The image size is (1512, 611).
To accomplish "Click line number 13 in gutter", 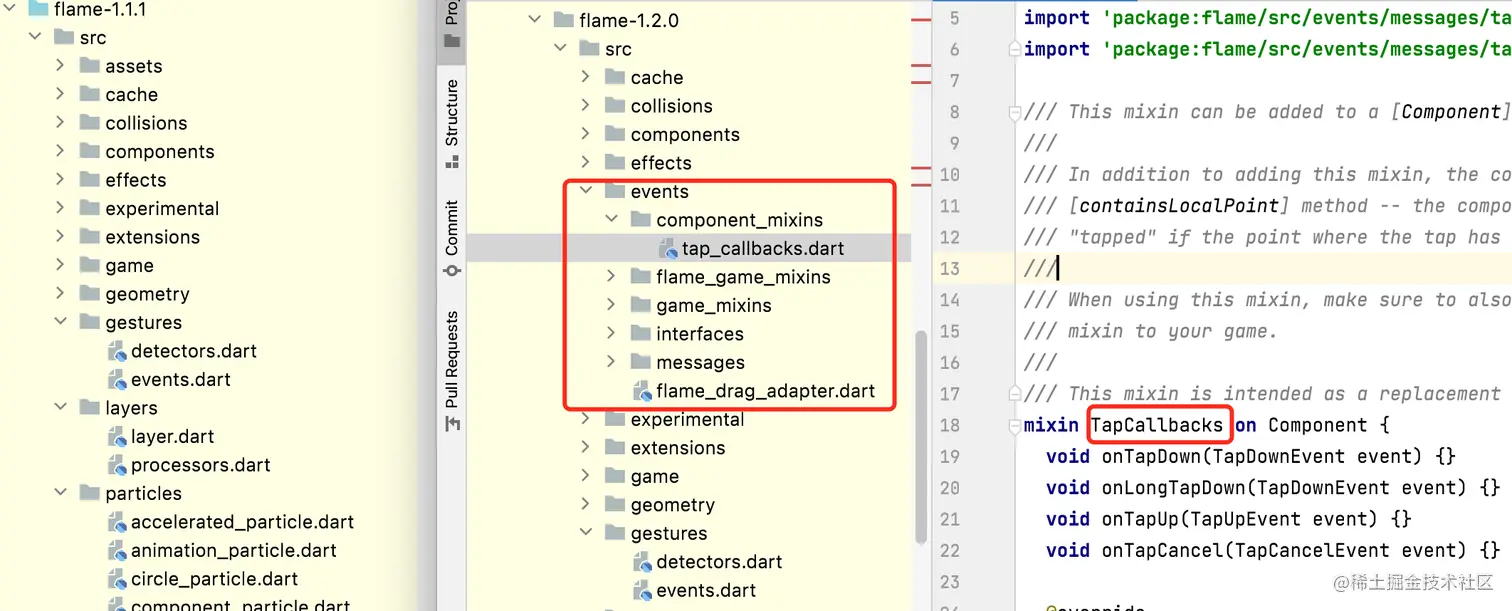I will [x=949, y=269].
